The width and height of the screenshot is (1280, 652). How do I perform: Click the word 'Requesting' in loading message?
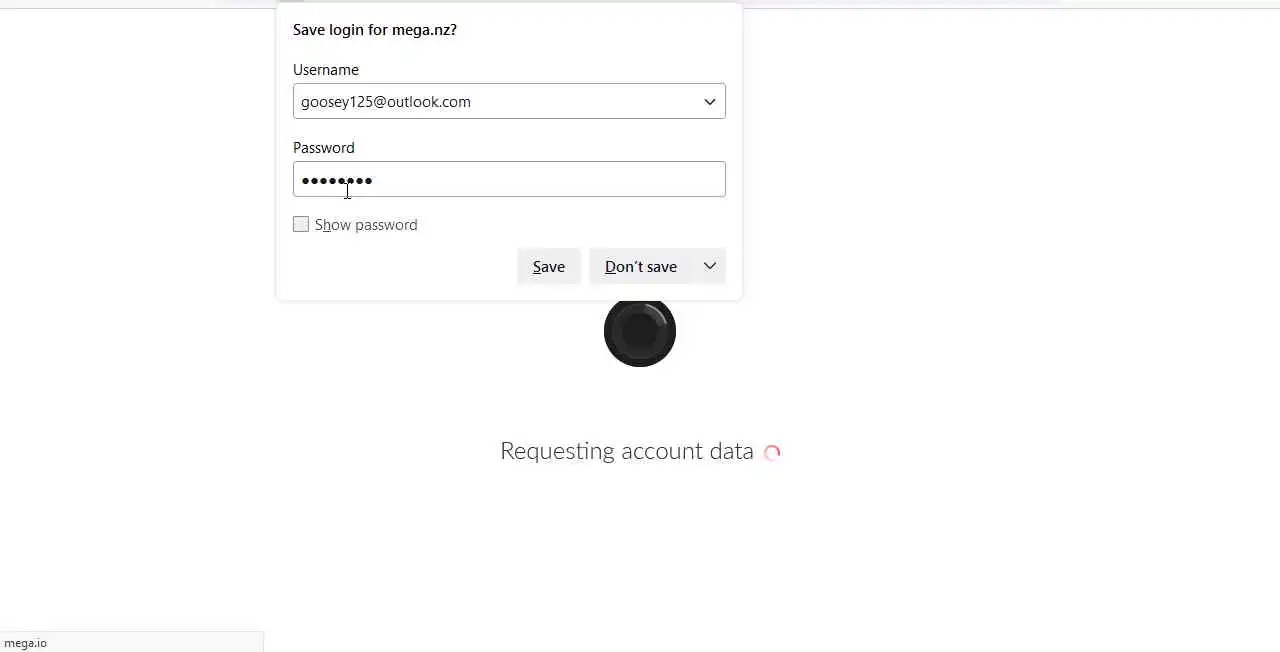tap(557, 451)
